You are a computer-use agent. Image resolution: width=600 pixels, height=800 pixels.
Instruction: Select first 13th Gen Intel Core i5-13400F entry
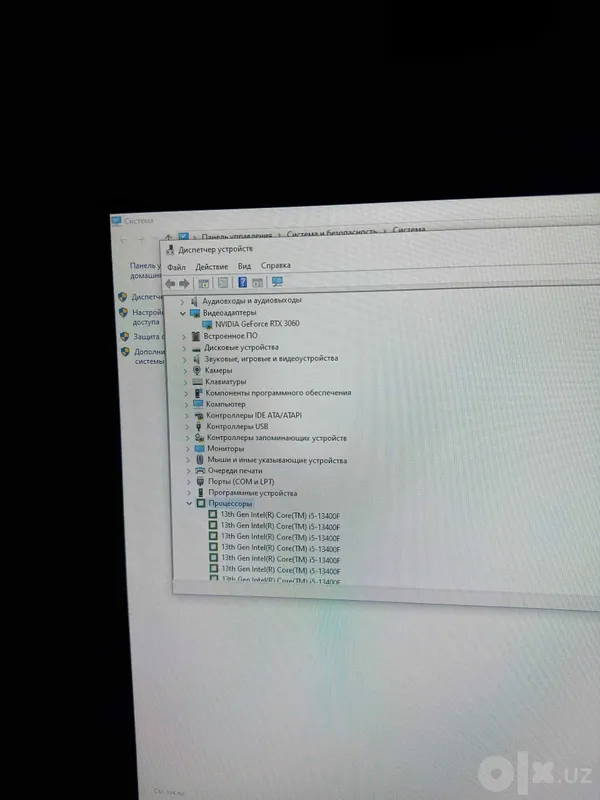[280, 515]
